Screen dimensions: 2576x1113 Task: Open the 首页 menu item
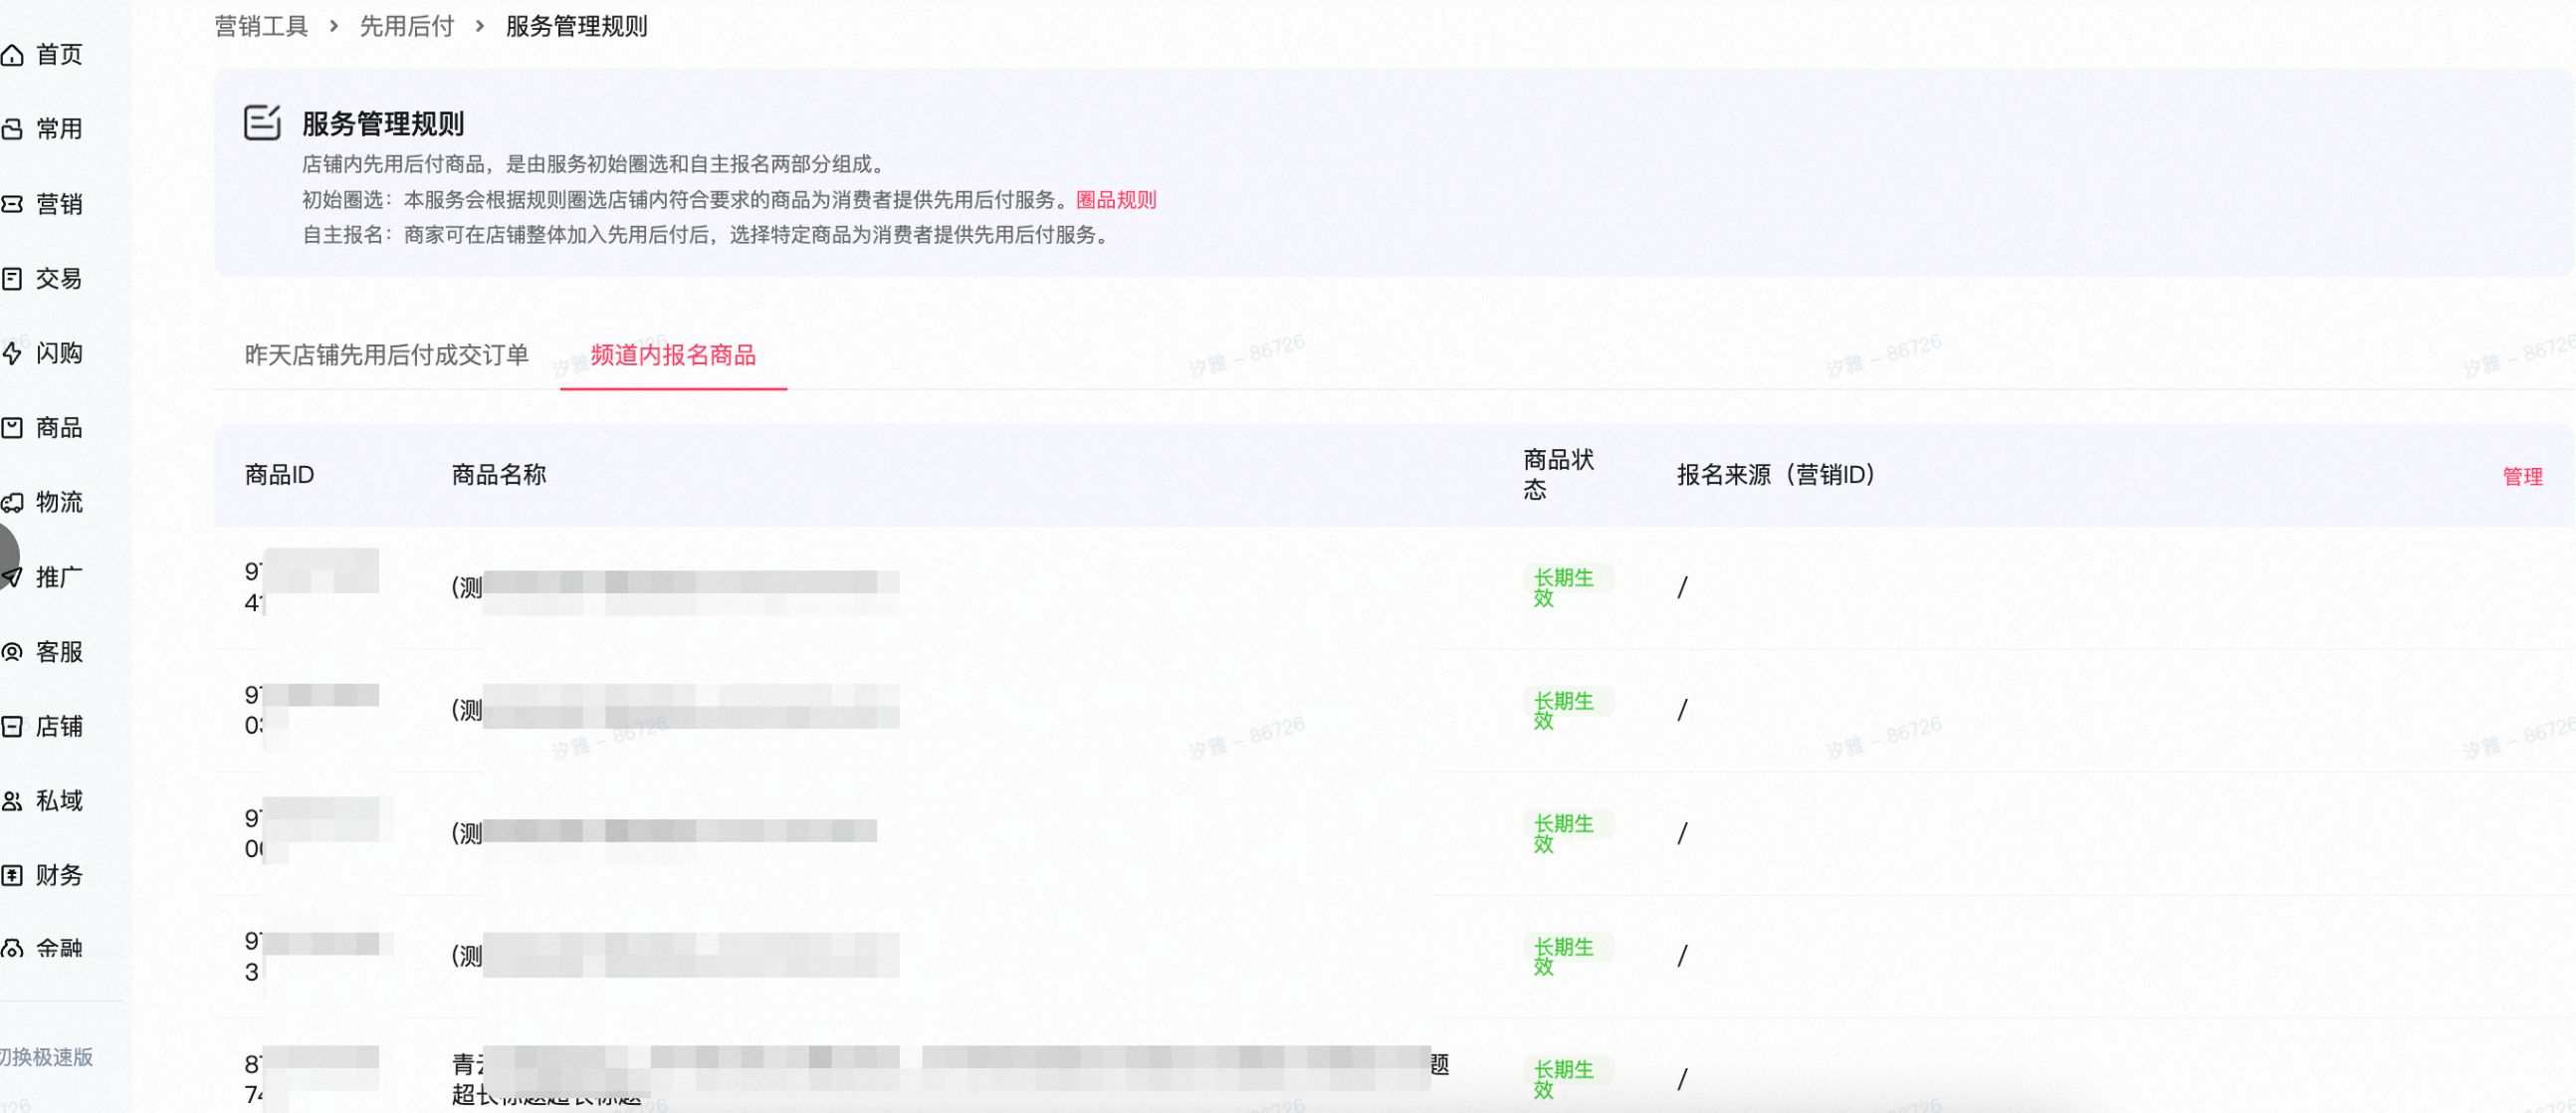click(59, 55)
